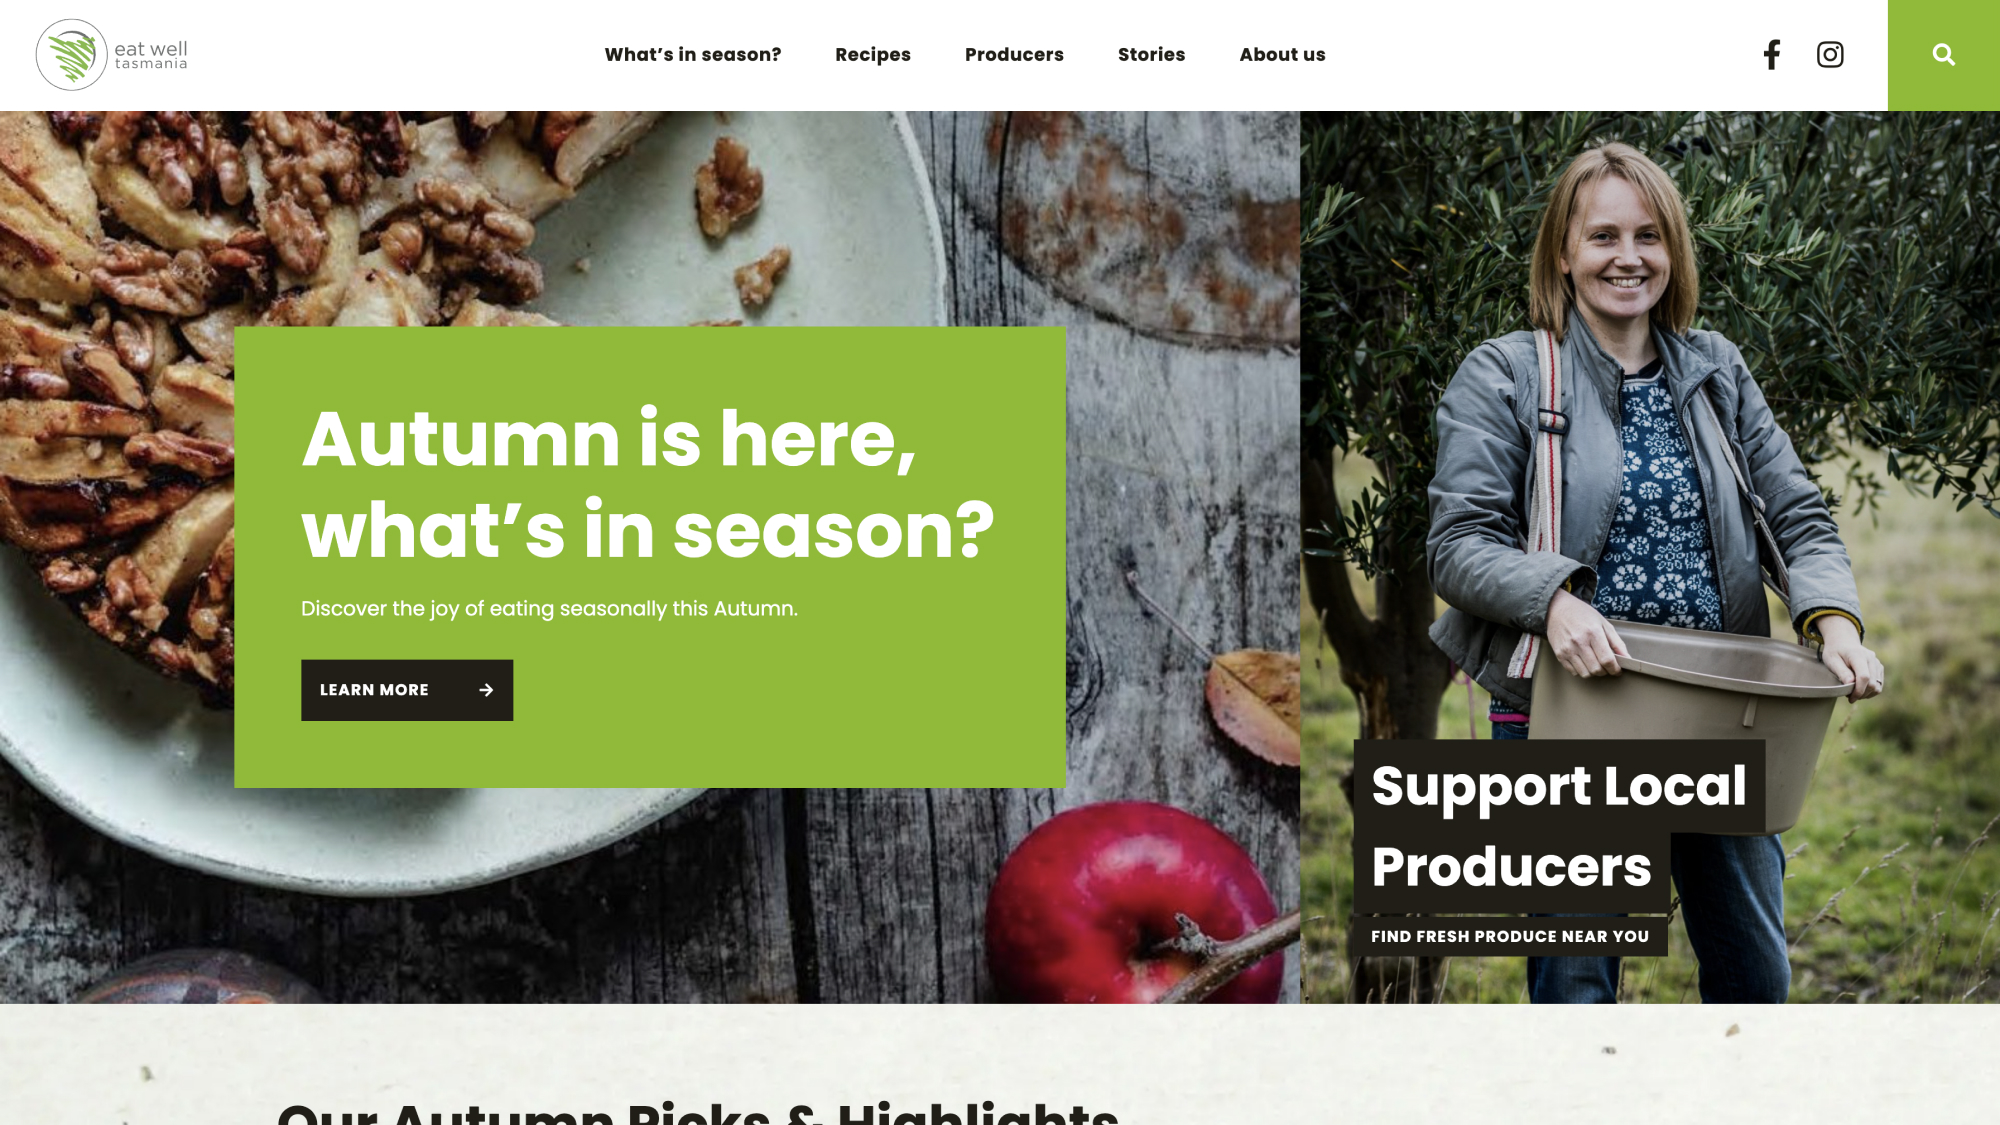2000x1125 pixels.
Task: Select Stories in the top navigation
Action: (1151, 55)
